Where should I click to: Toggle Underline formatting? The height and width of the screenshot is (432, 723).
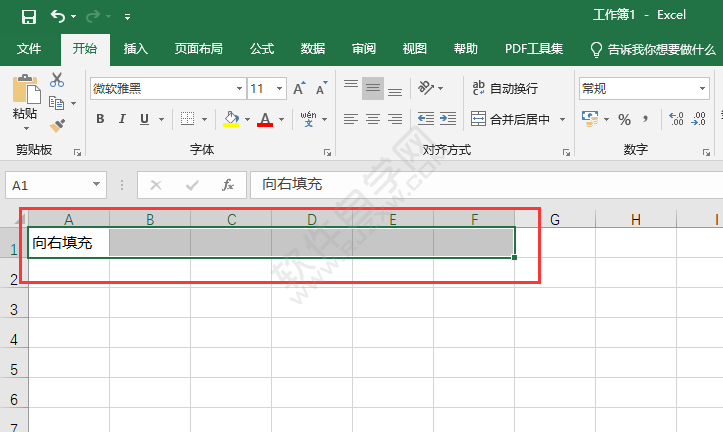144,119
